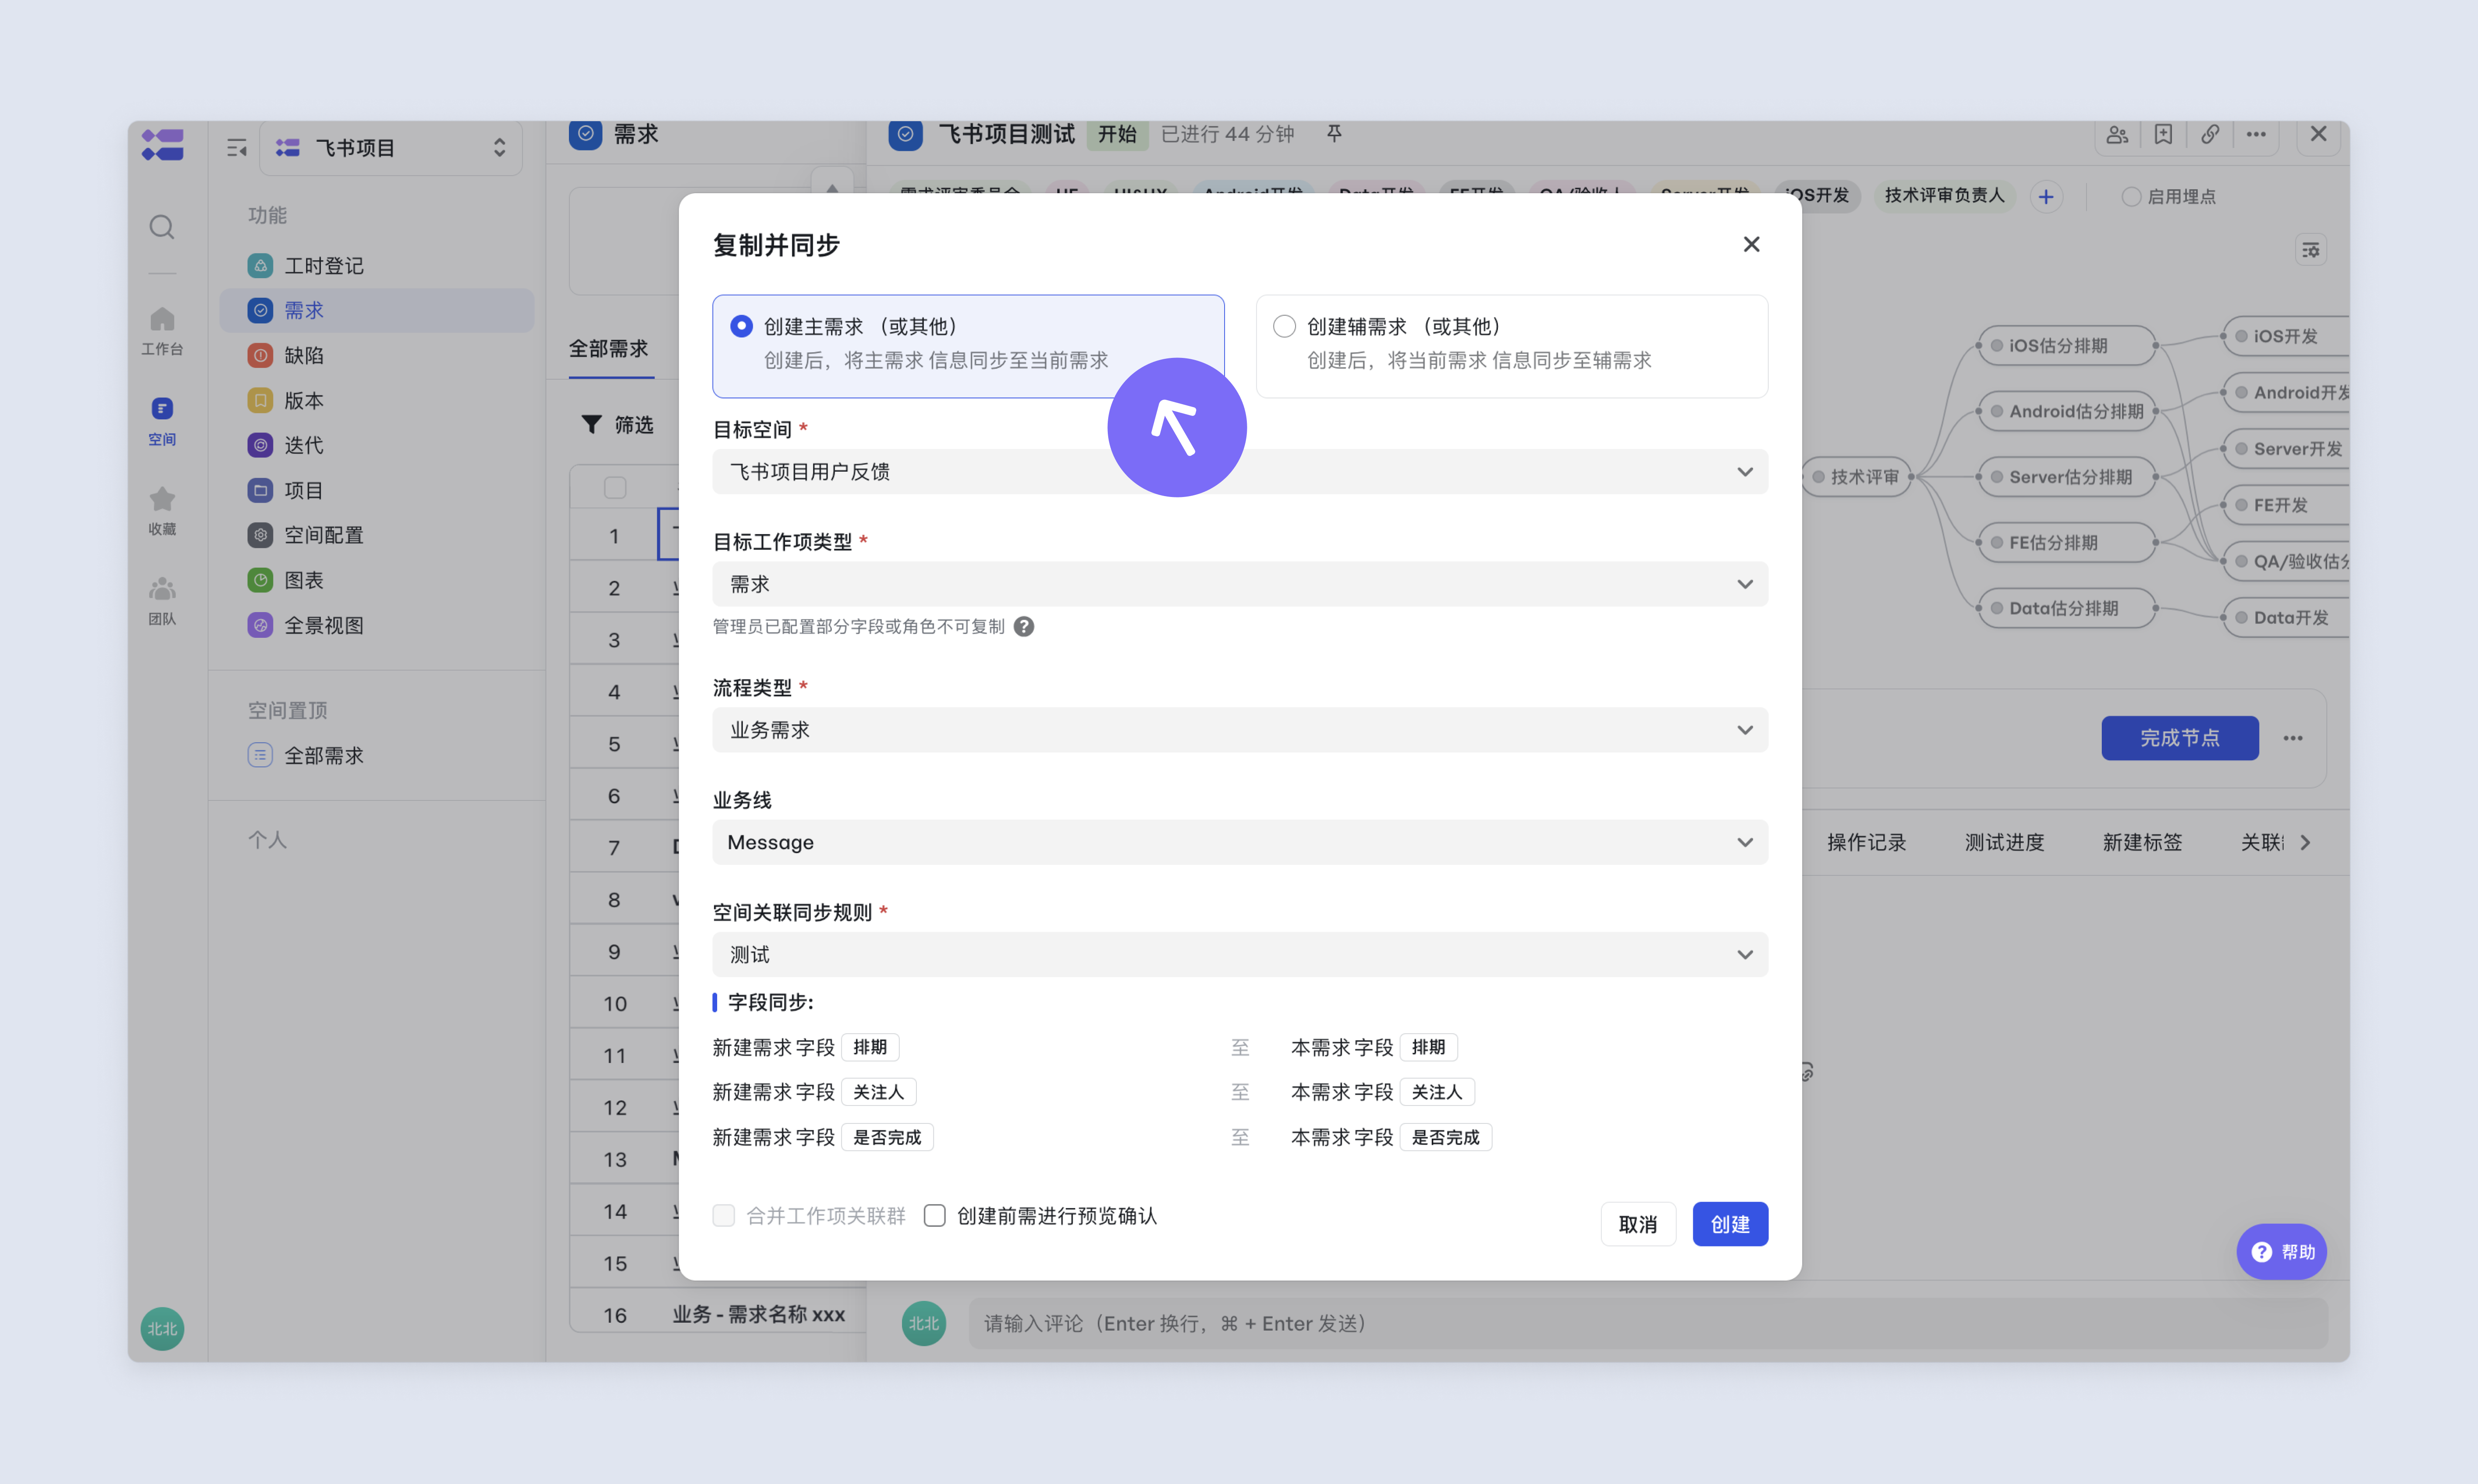Image resolution: width=2478 pixels, height=1484 pixels.
Task: Click the iOS估分排期 workflow node
Action: pos(2066,346)
